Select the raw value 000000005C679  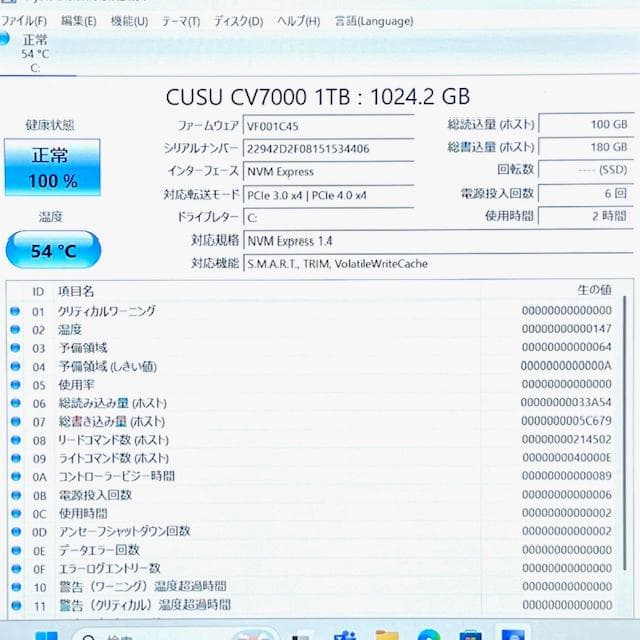[x=567, y=421]
